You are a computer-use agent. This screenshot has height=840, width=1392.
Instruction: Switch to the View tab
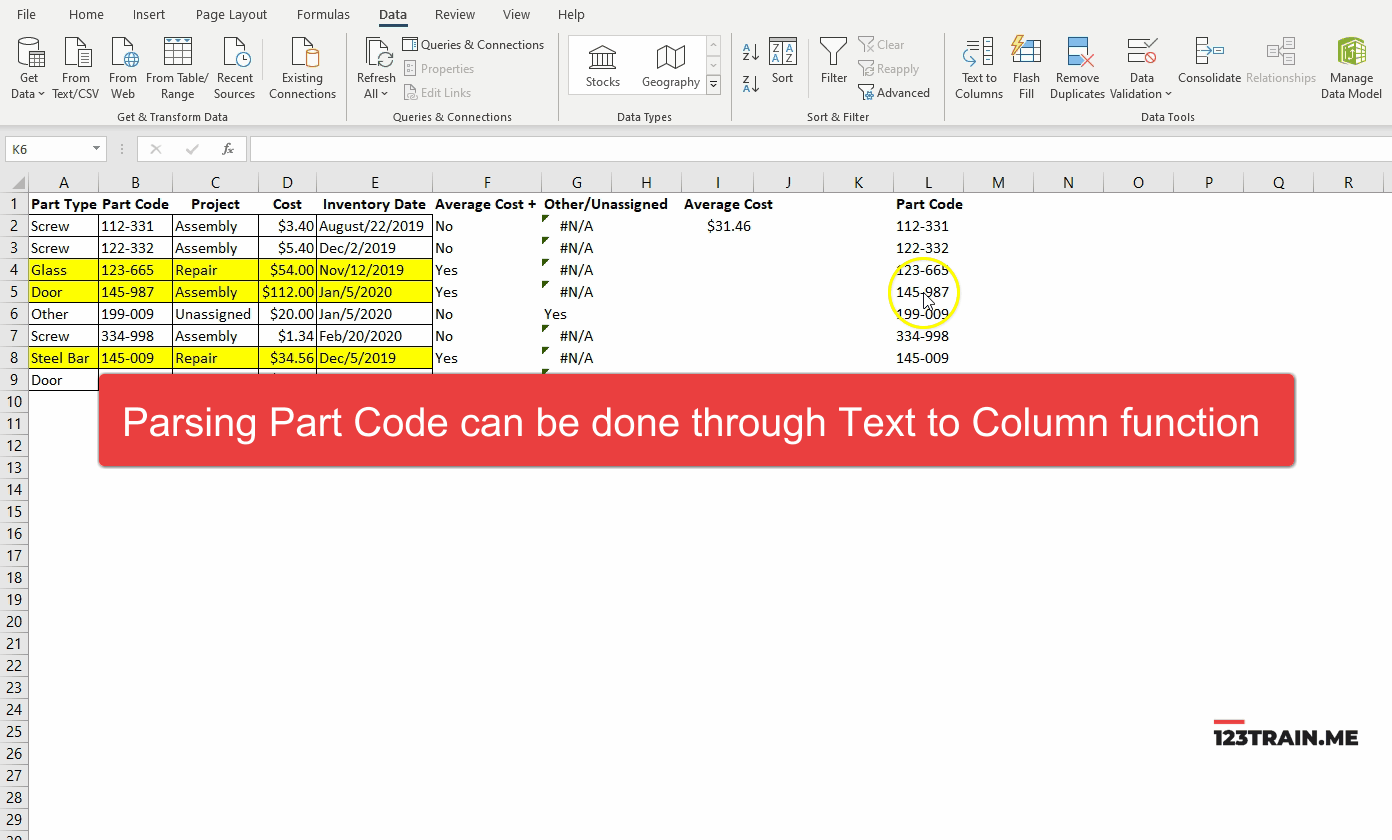[516, 14]
